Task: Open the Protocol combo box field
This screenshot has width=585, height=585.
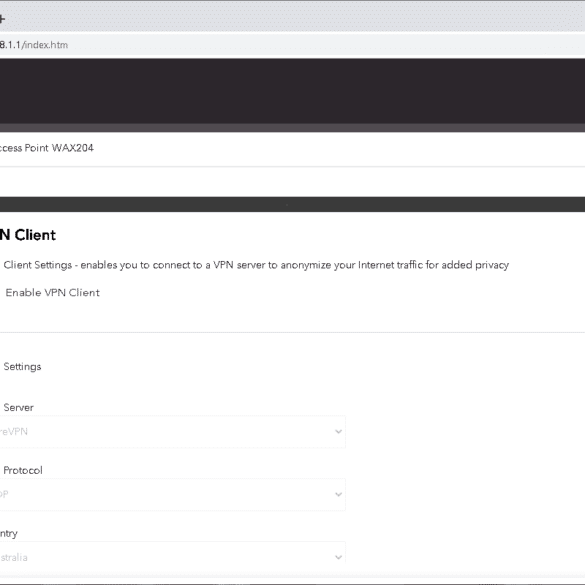Action: (x=172, y=495)
